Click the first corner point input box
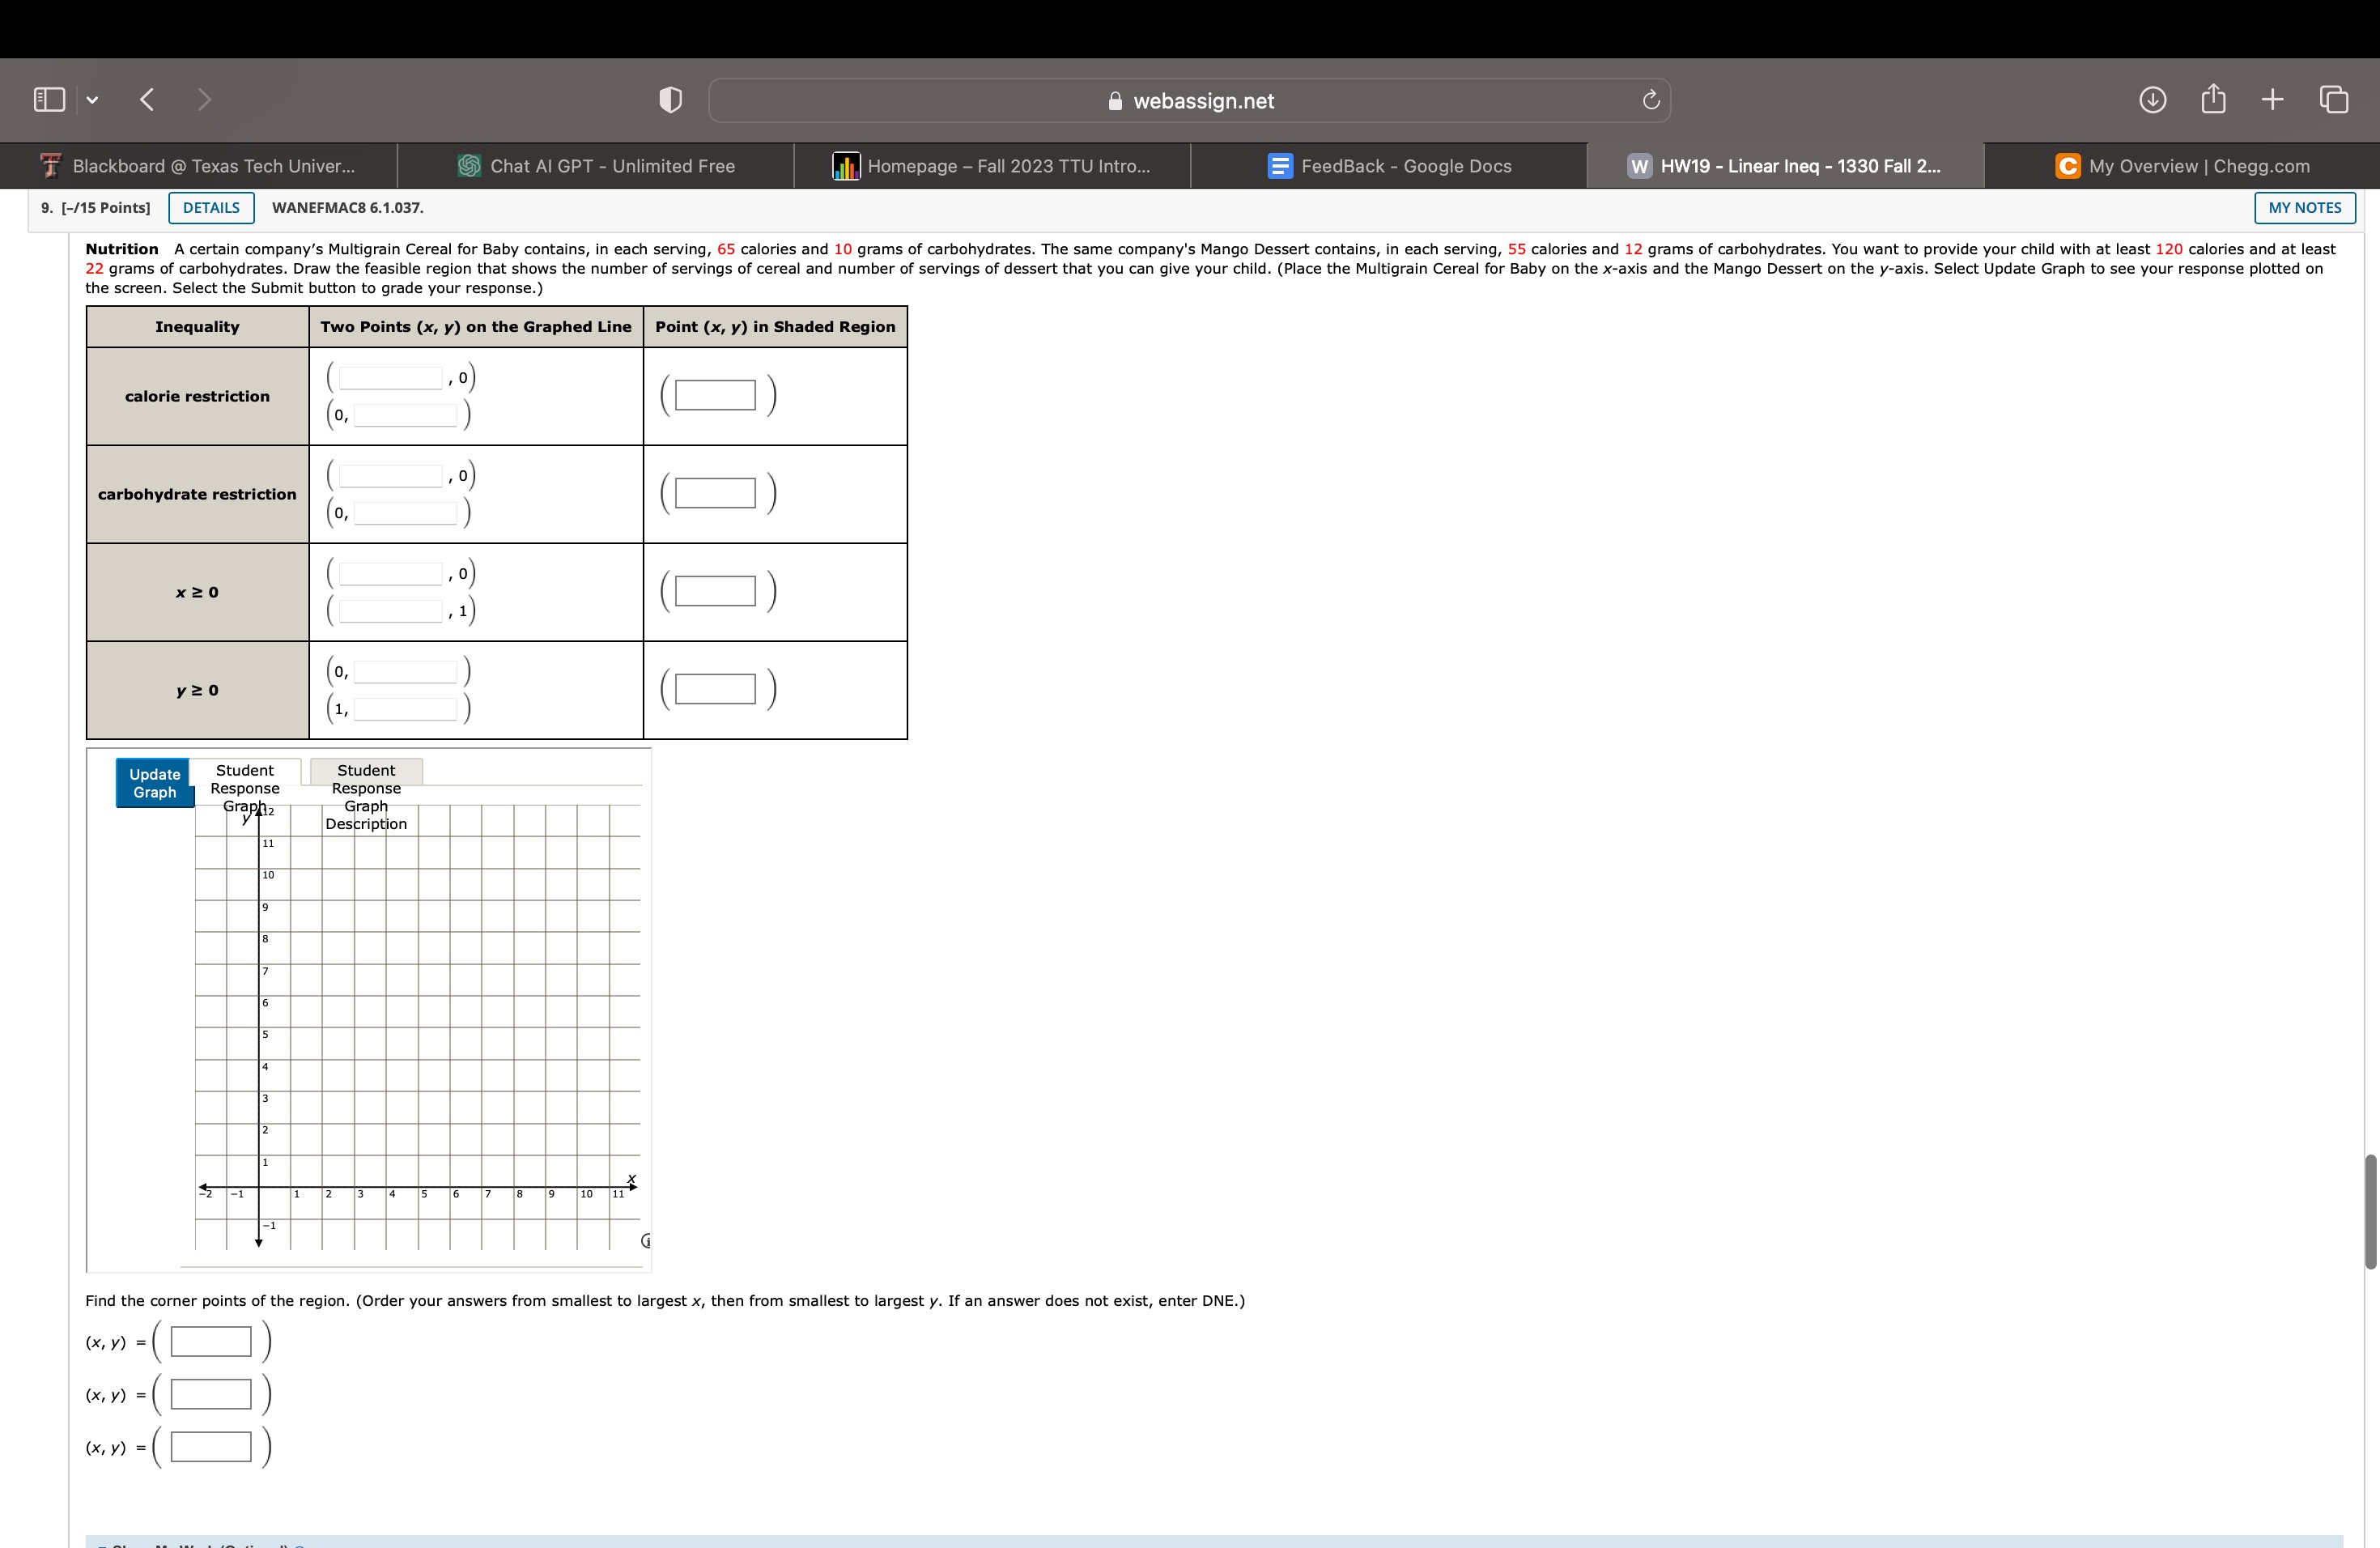The width and height of the screenshot is (2380, 1548). [211, 1342]
